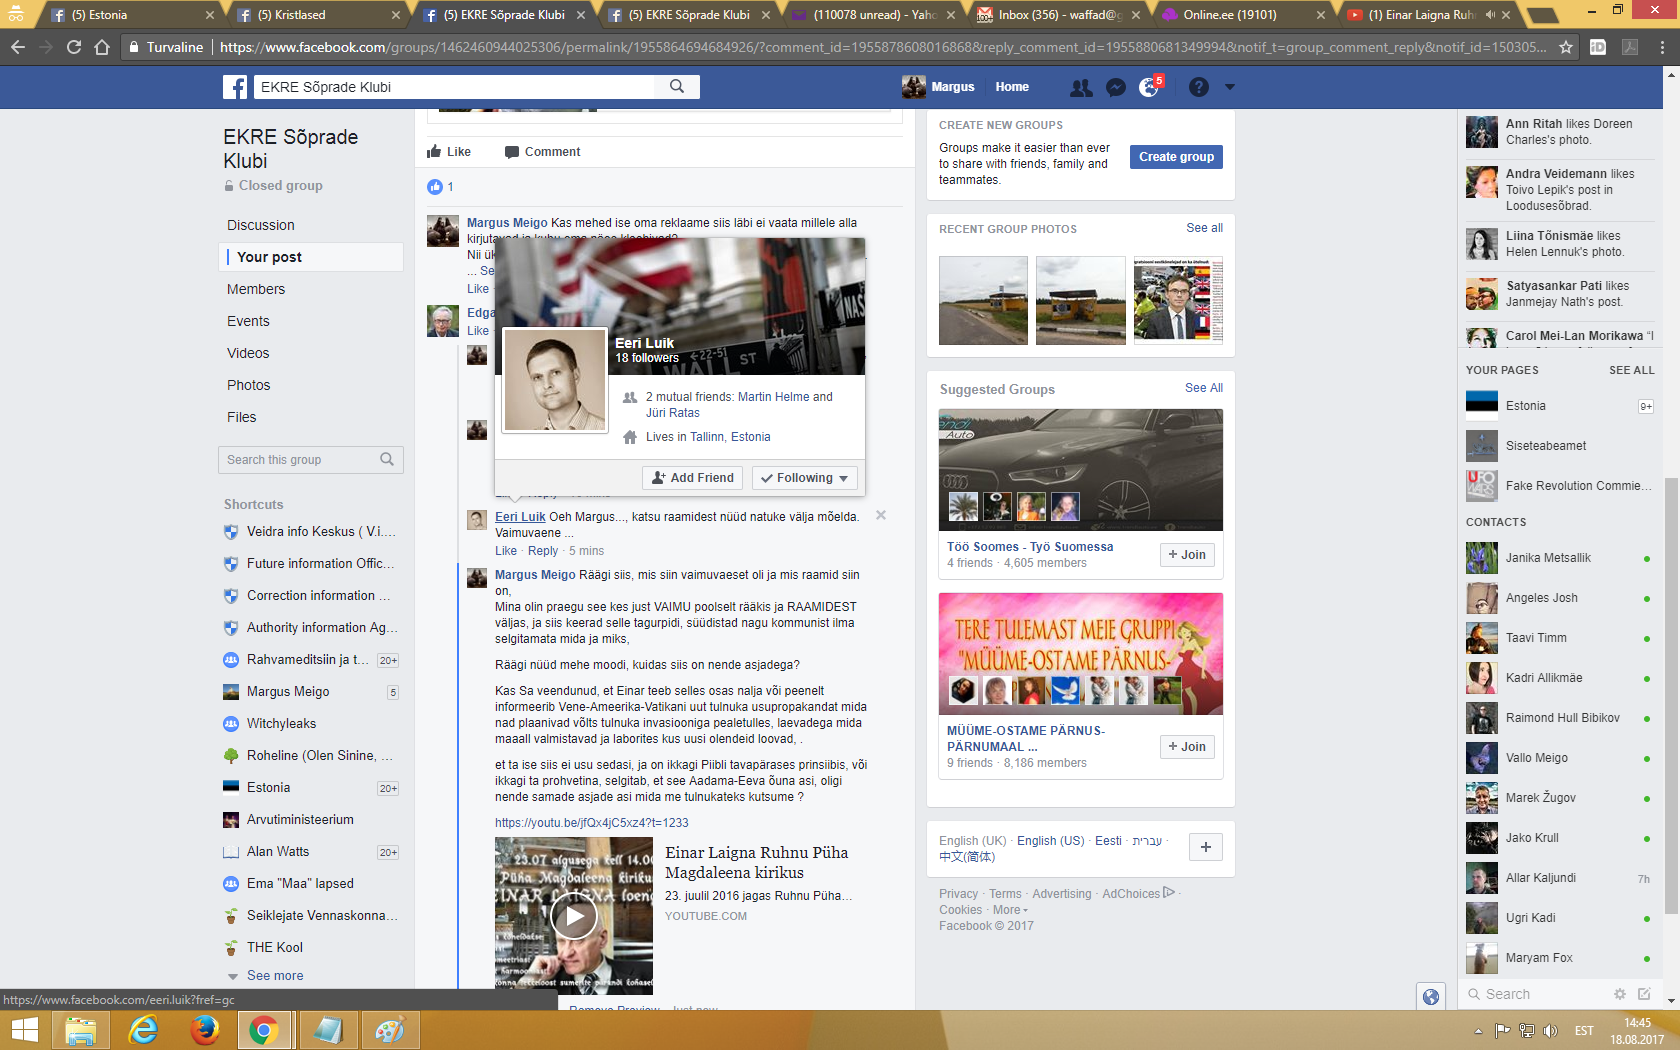Click the Create group button

1176,157
